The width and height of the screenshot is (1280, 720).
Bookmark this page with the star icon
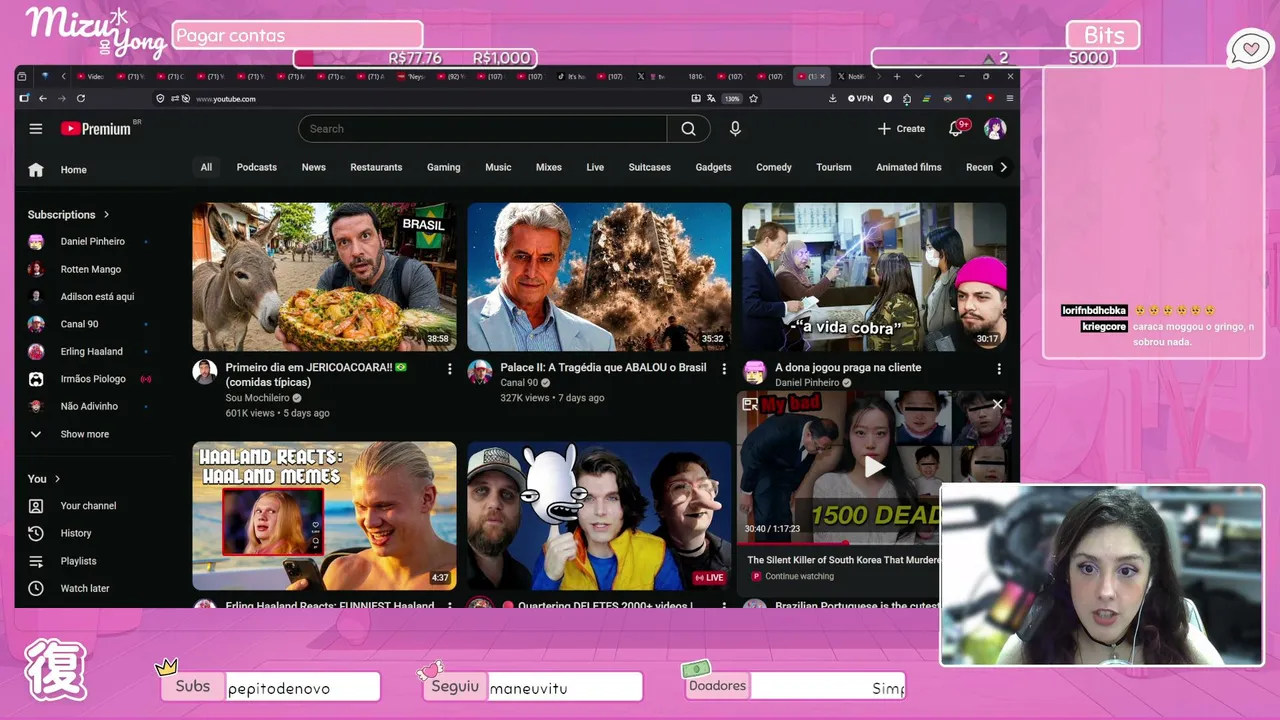pos(754,99)
